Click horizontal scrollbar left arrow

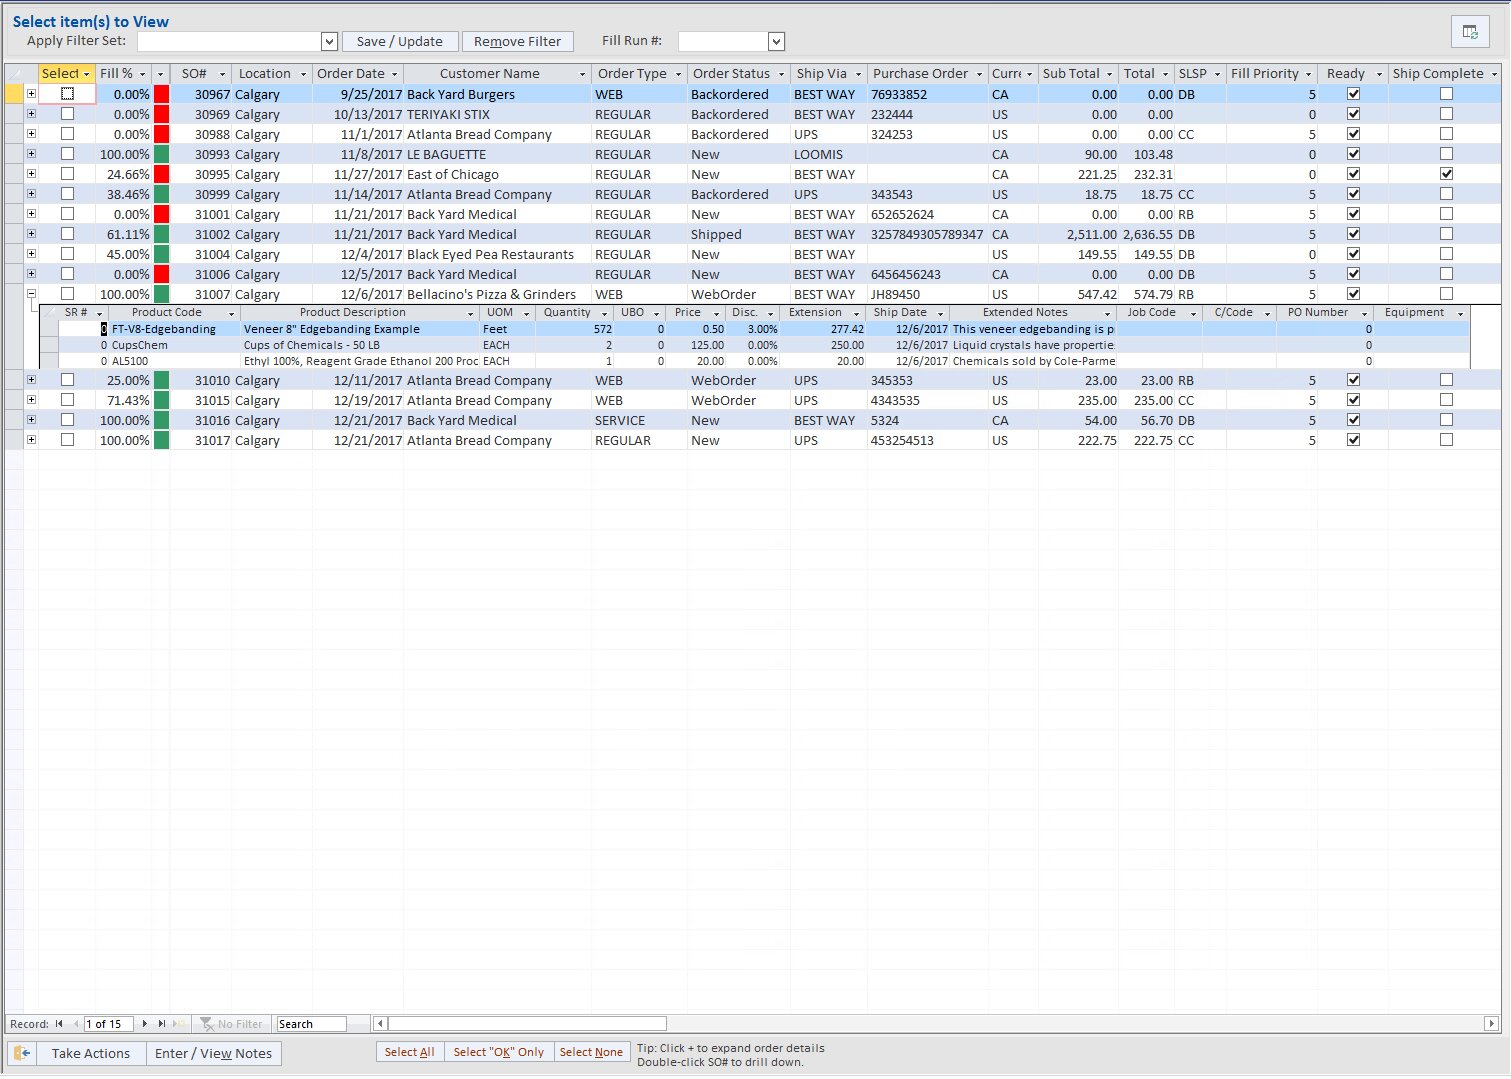coord(380,1024)
